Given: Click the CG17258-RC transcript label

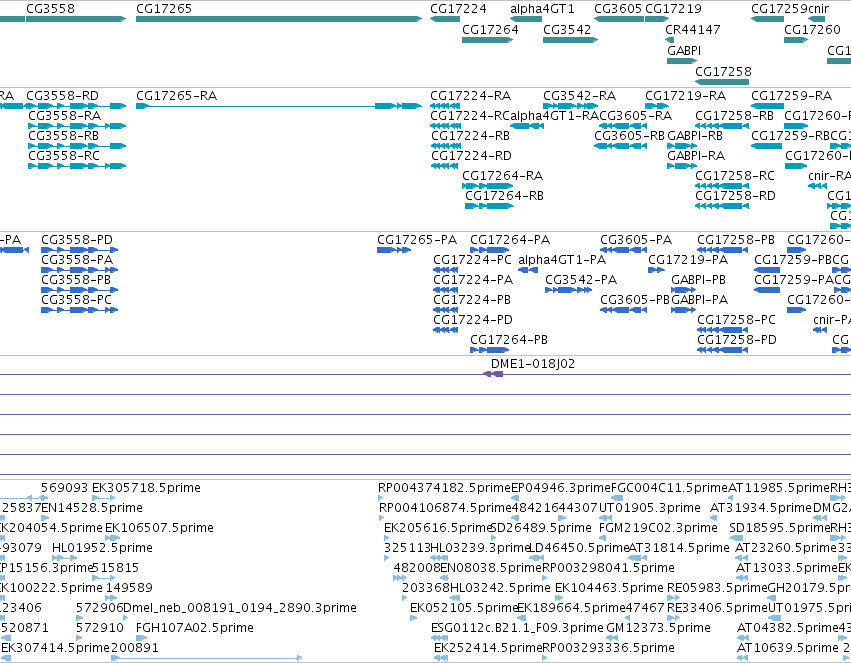Looking at the screenshot, I should coord(735,176).
